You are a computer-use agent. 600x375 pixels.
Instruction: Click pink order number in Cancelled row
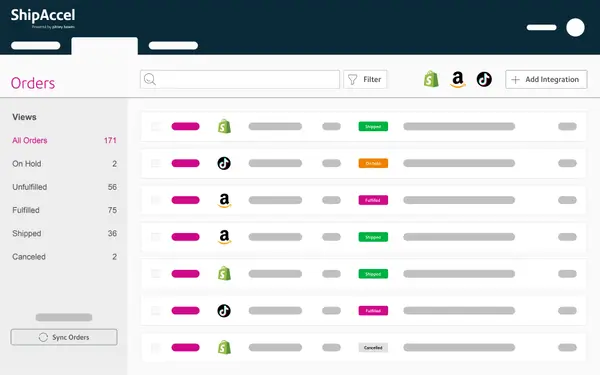(186, 347)
